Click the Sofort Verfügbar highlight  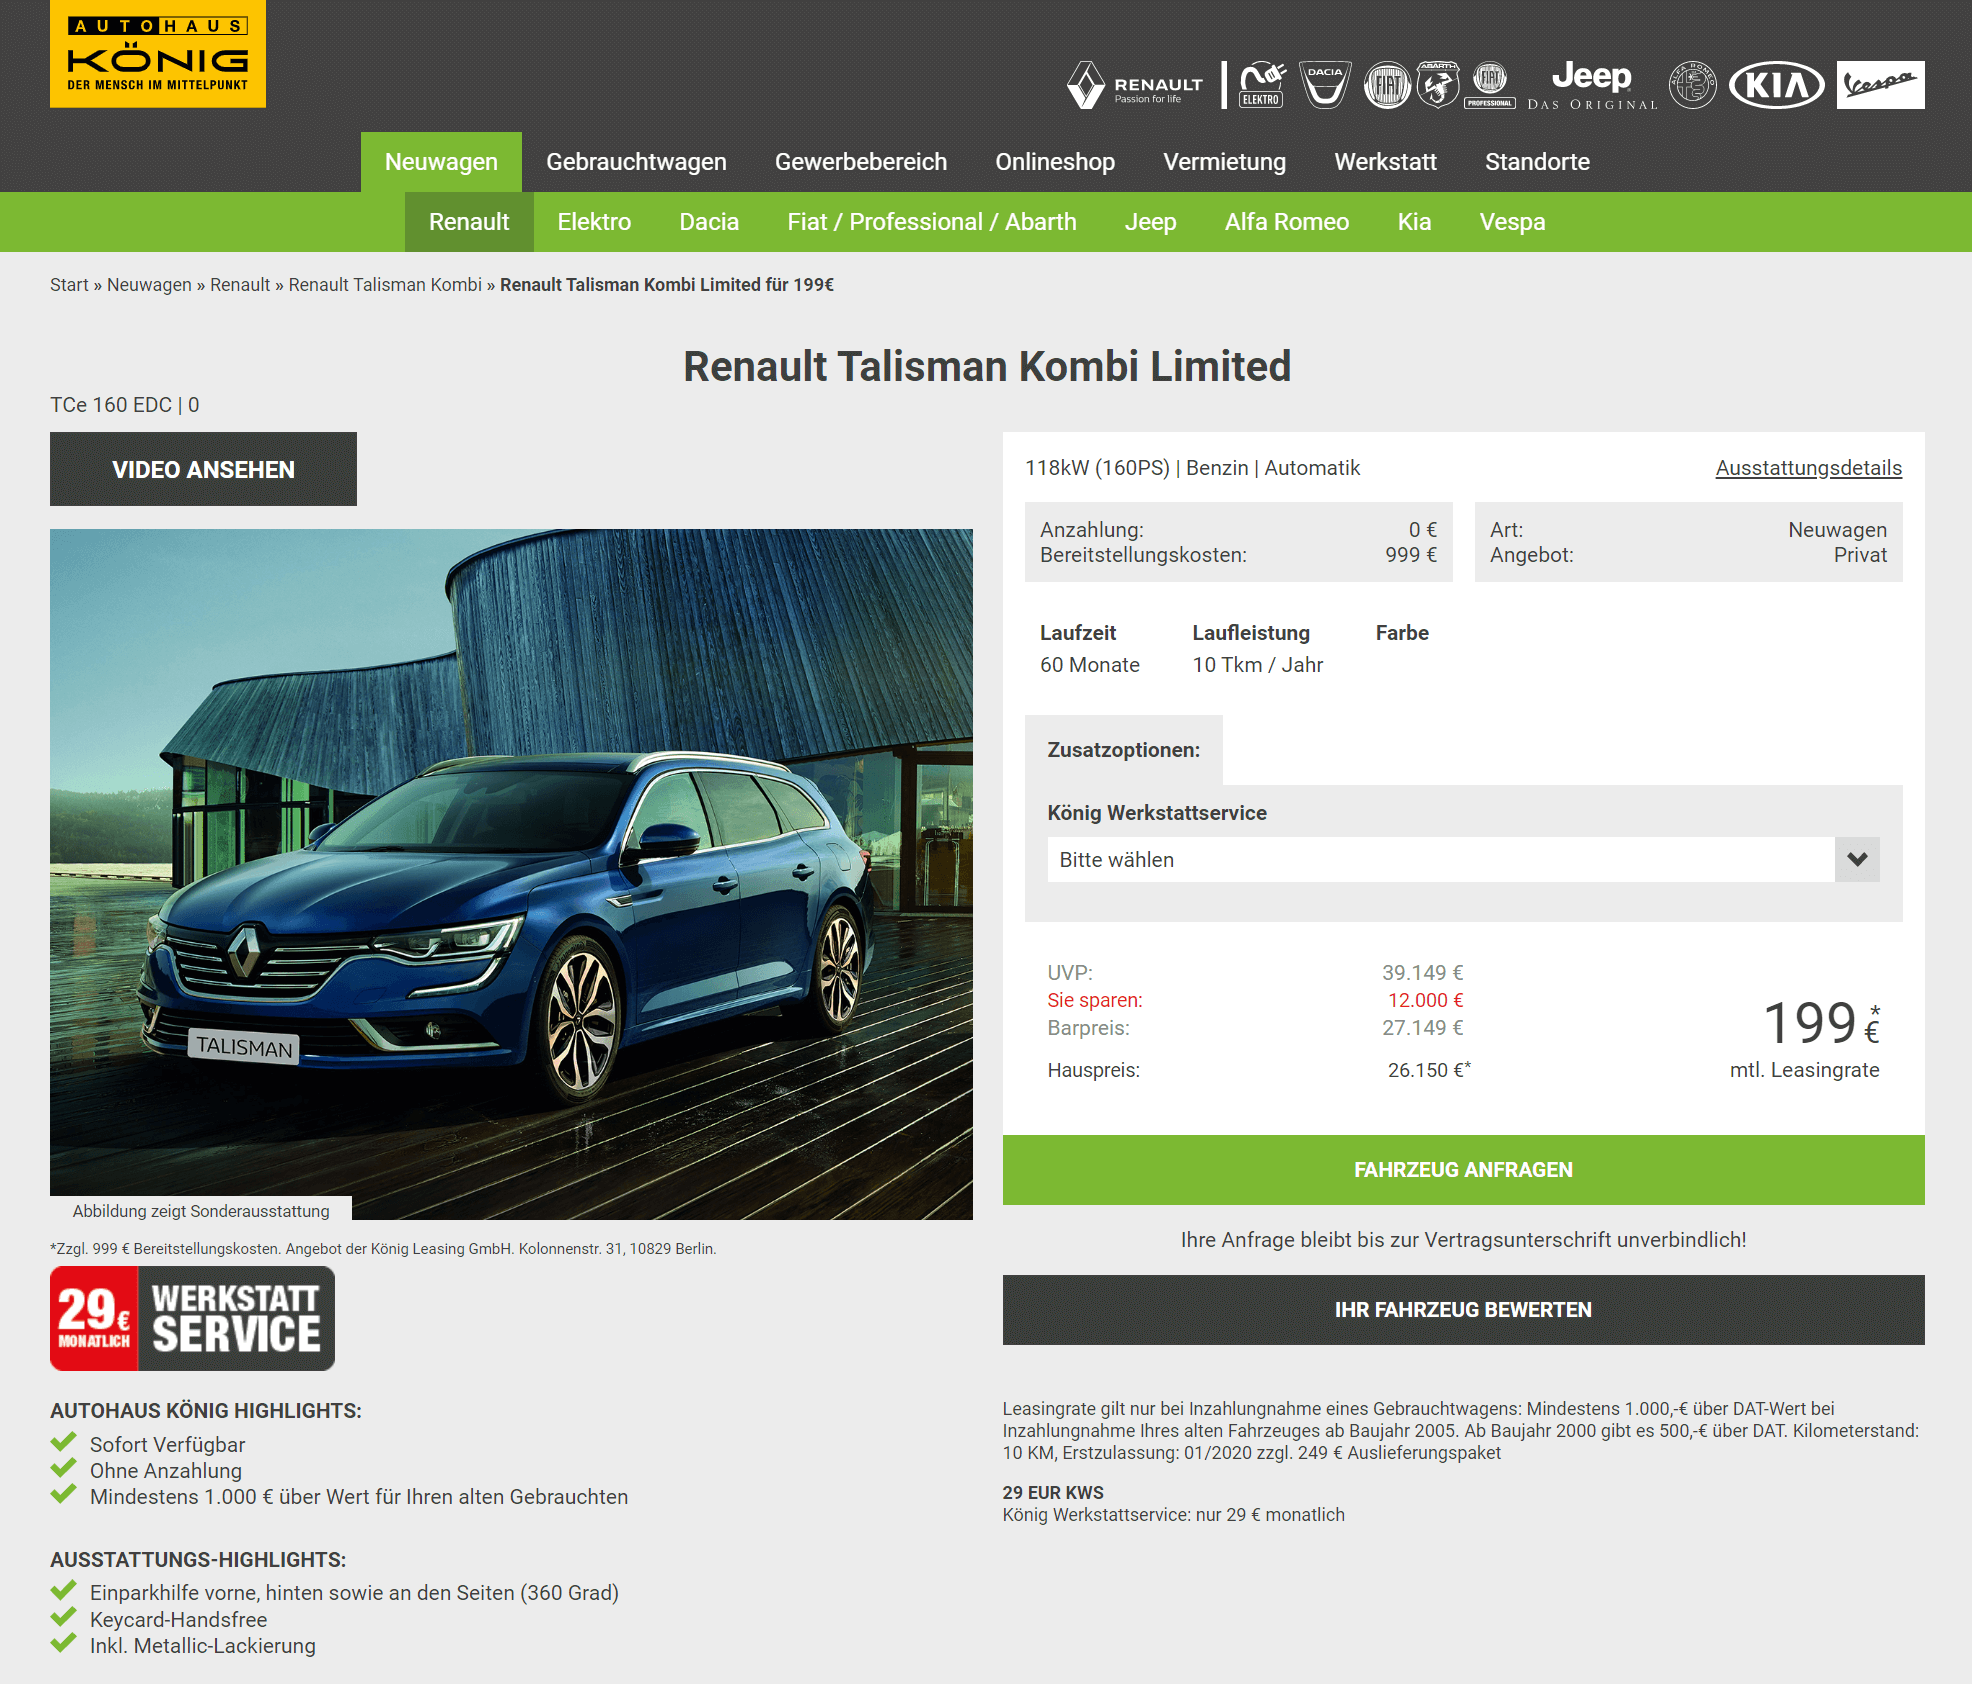[167, 1445]
